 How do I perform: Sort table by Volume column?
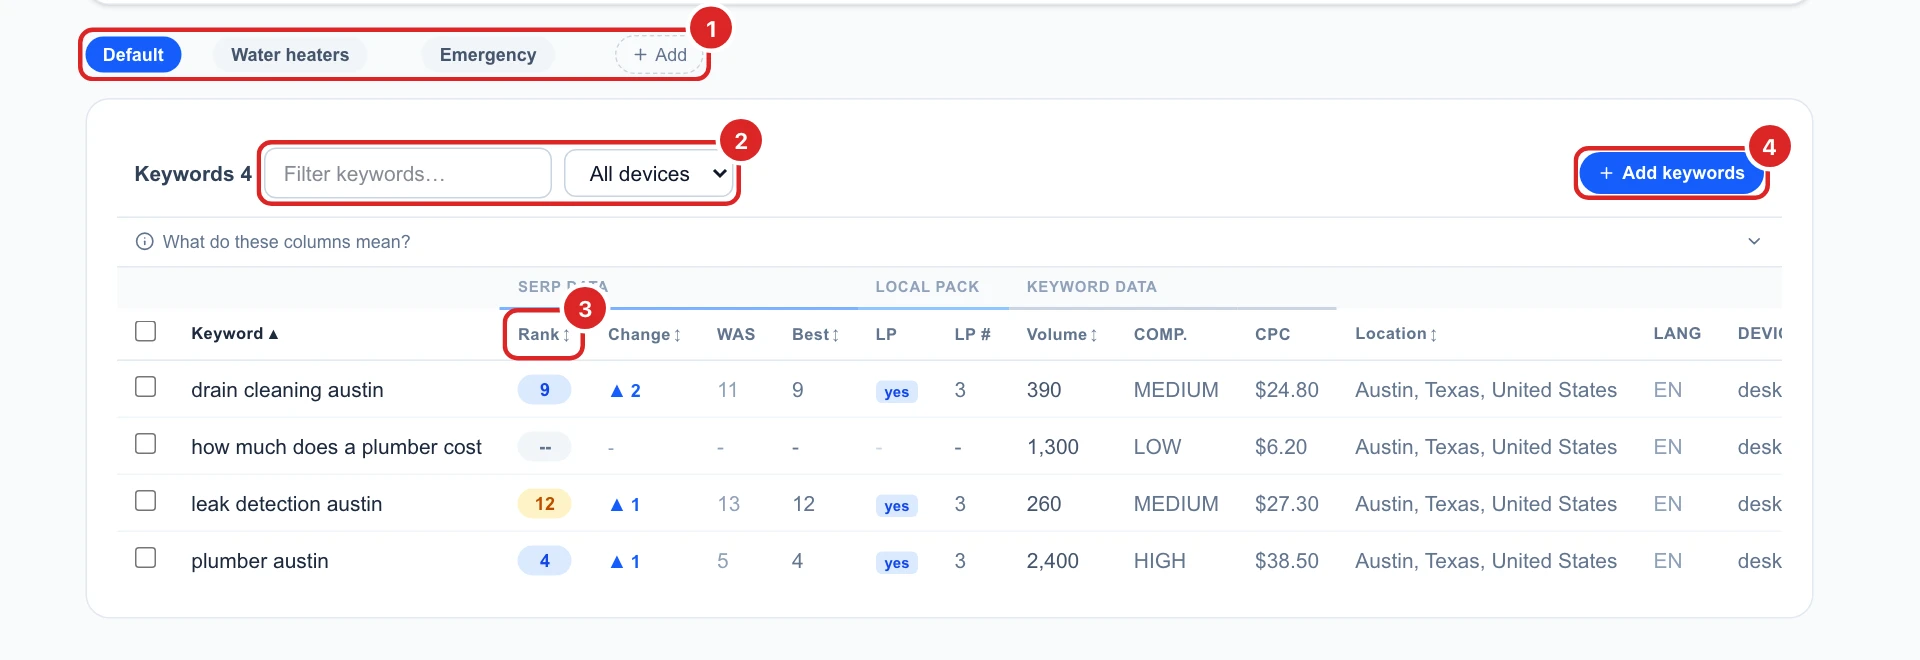click(x=1063, y=335)
